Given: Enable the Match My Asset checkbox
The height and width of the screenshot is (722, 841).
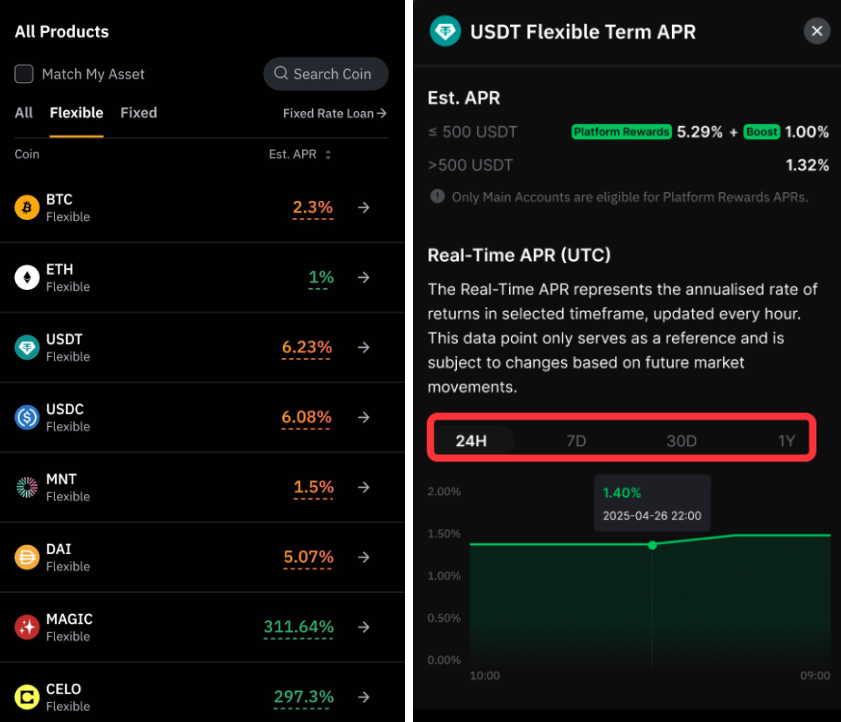Looking at the screenshot, I should 24,74.
